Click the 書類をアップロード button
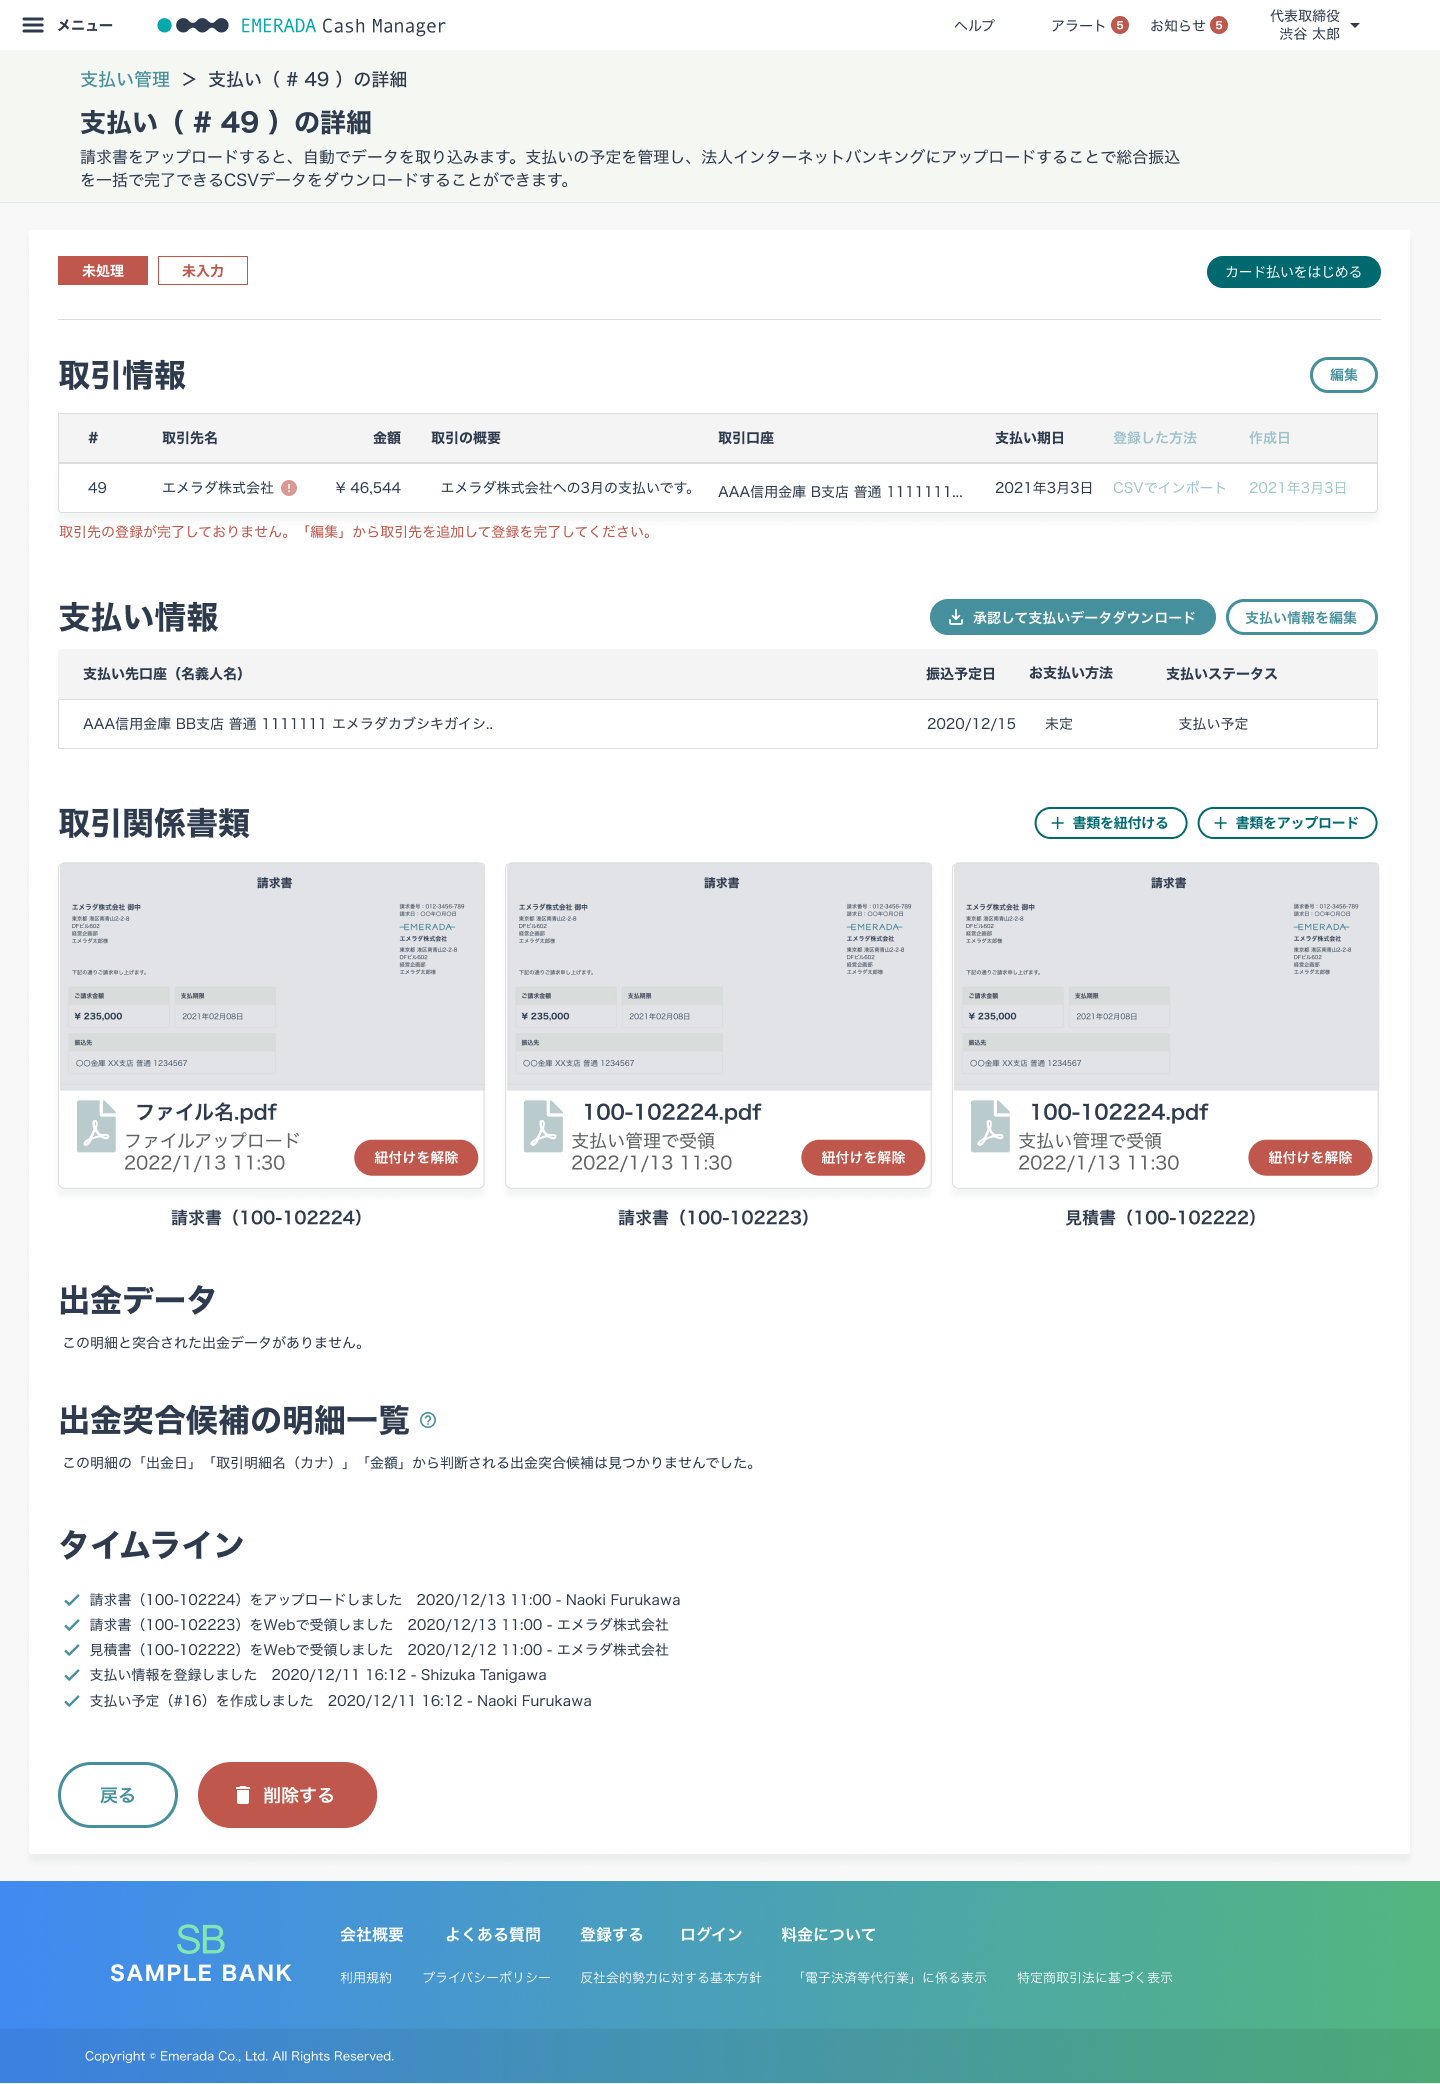This screenshot has width=1440, height=2084. tap(1287, 823)
